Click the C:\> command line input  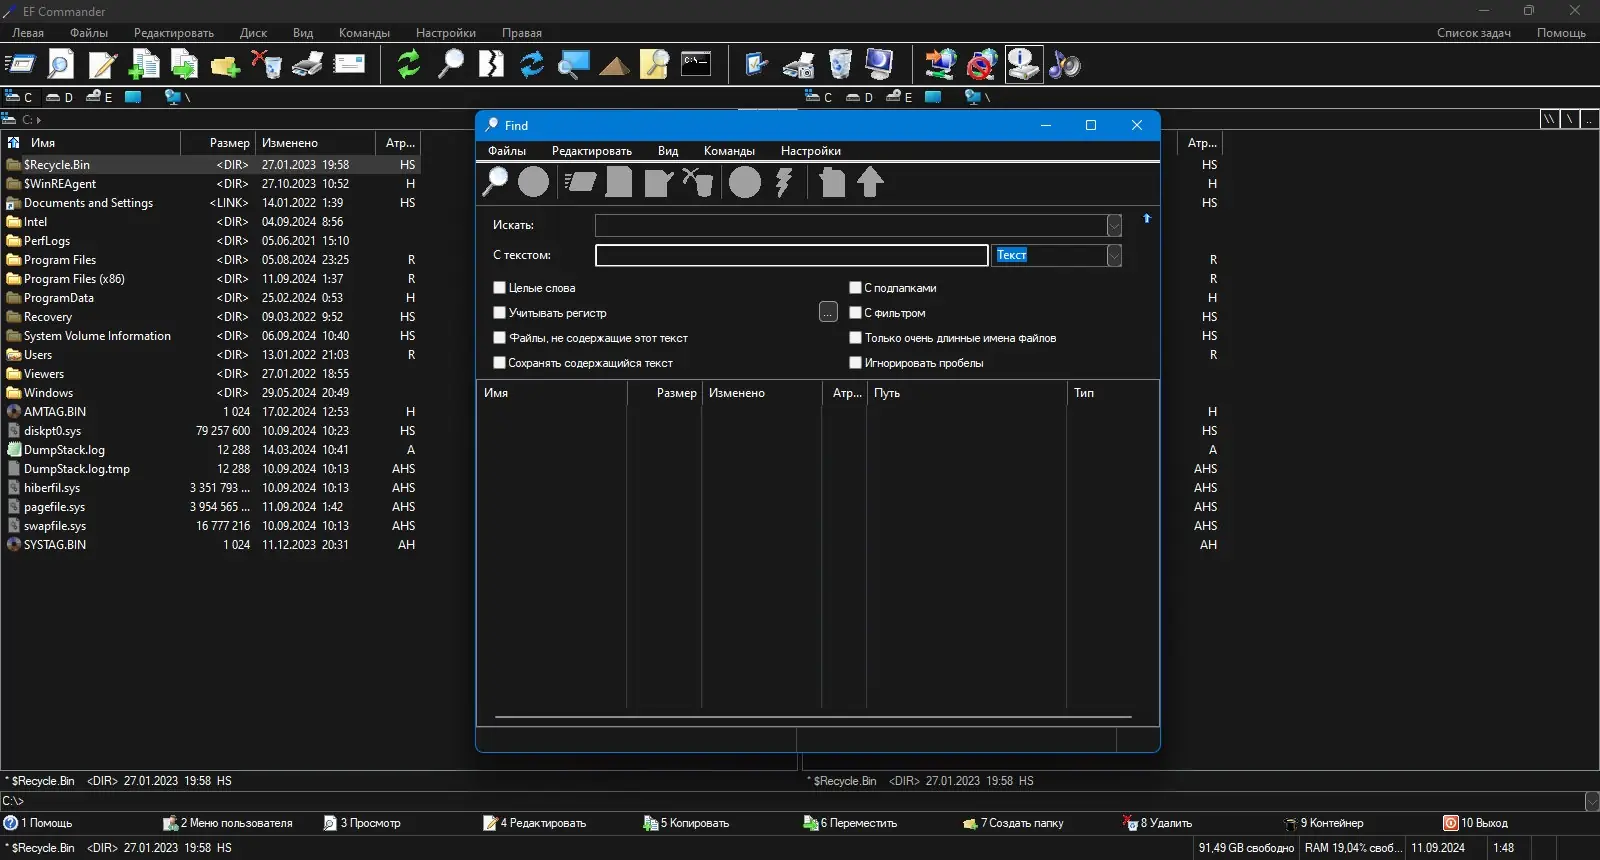792,801
